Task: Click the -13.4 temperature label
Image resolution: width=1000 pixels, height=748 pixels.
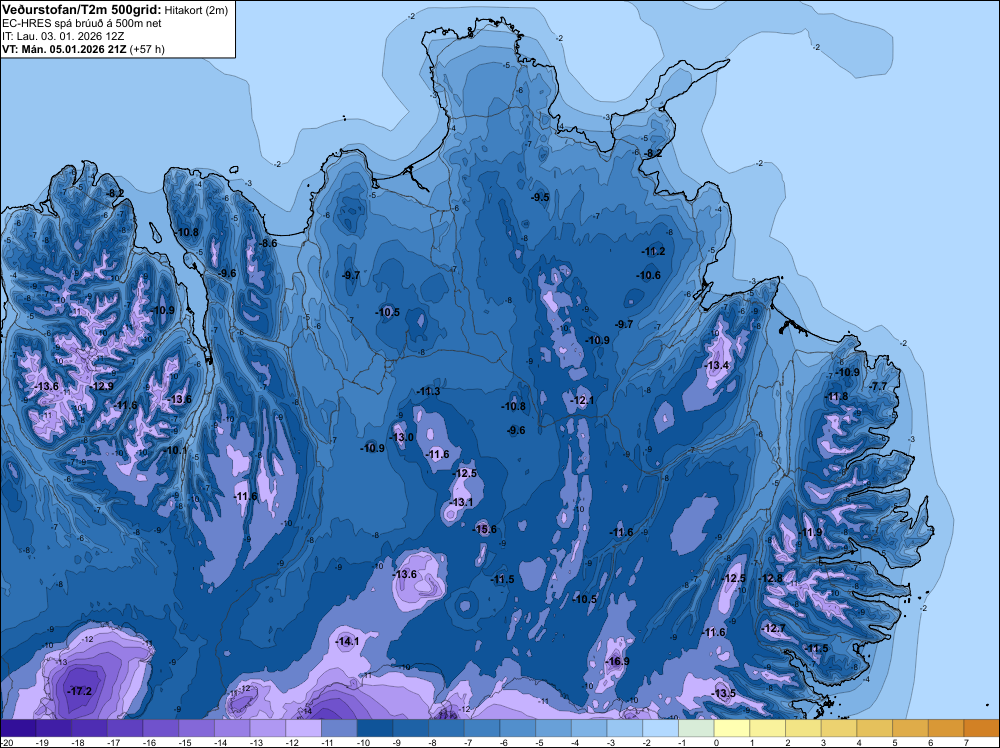Action: (716, 365)
